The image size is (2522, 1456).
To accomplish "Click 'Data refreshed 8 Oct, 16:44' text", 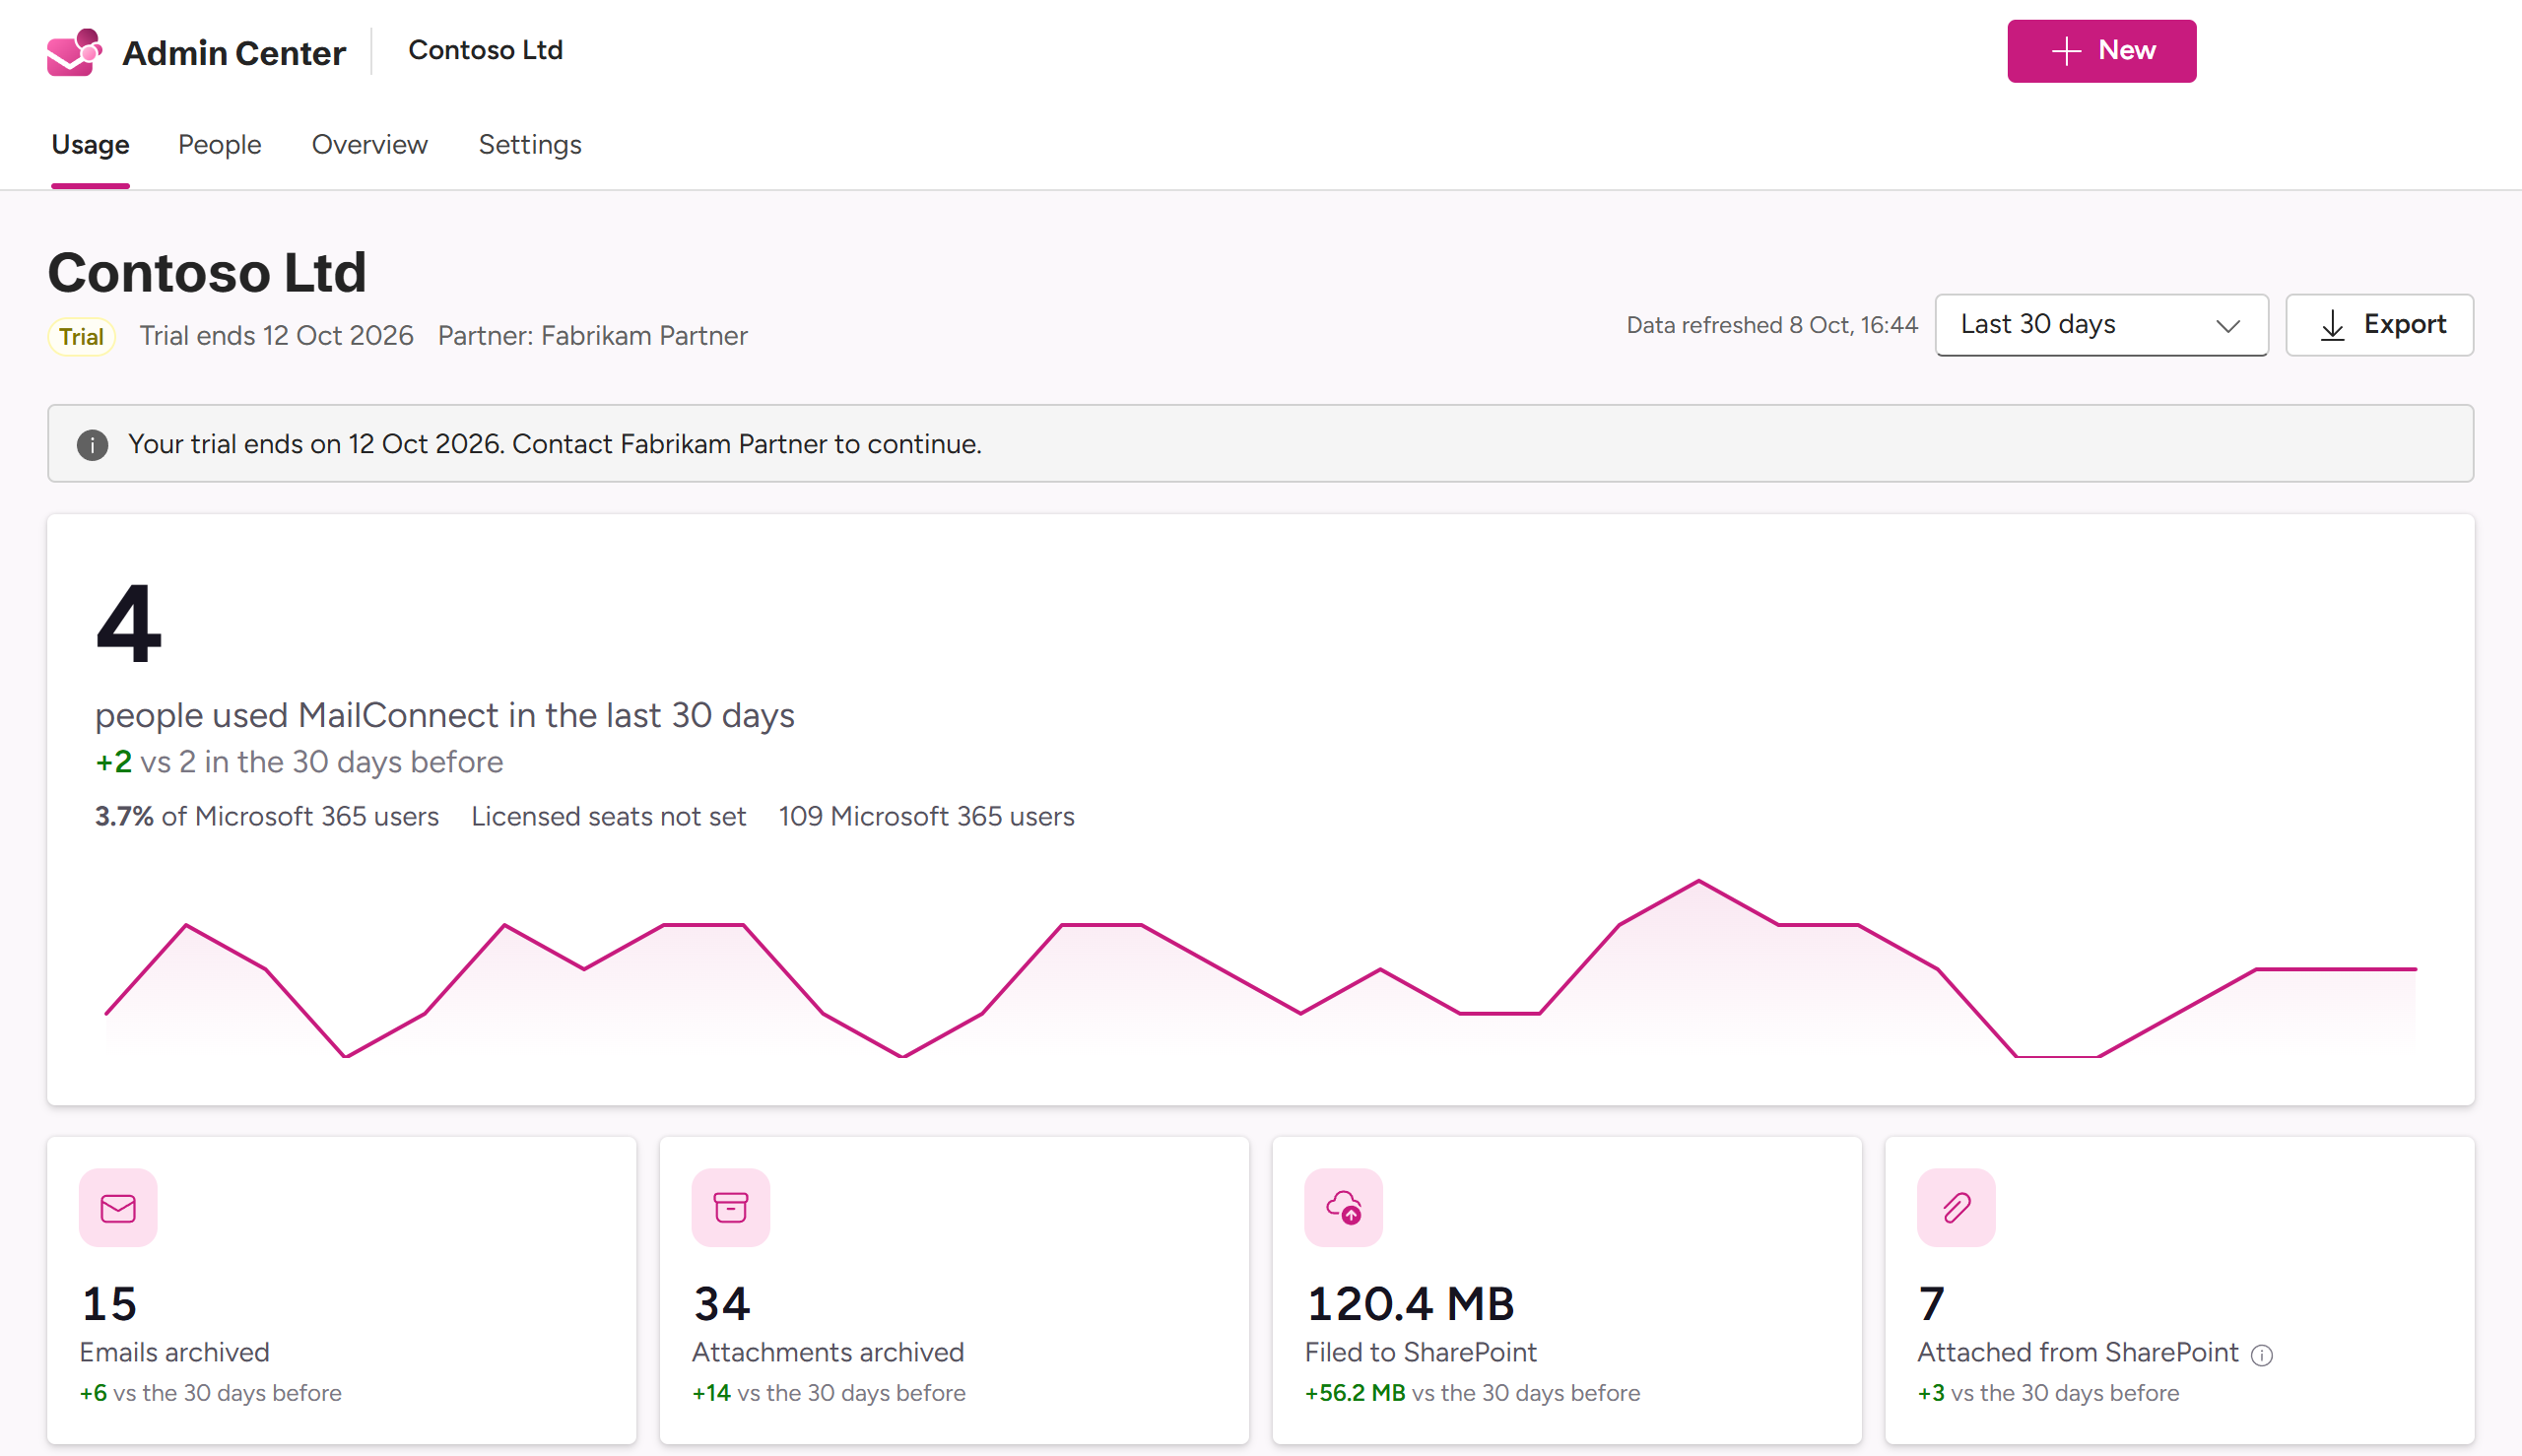I will 1772,325.
